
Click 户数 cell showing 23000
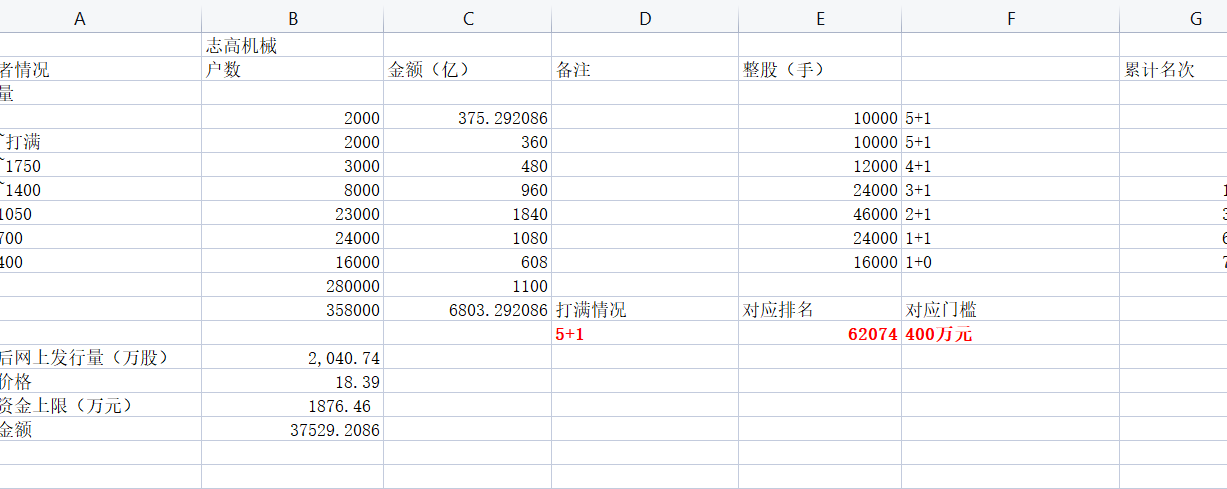click(x=292, y=213)
